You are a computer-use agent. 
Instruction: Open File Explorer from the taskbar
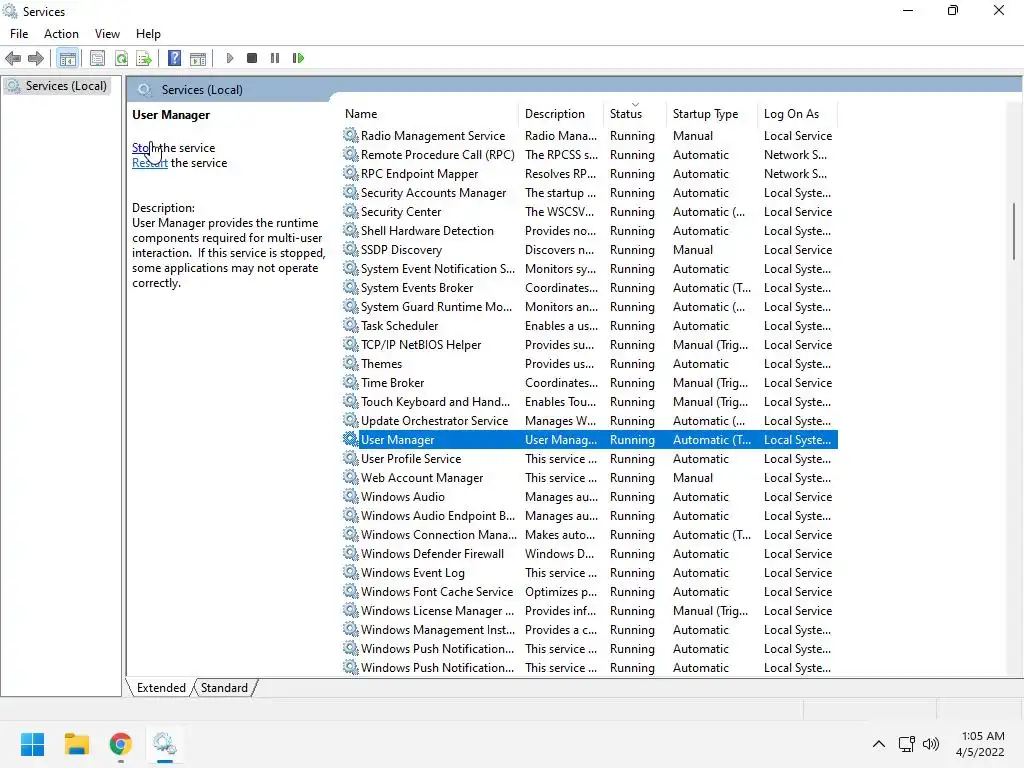(76, 744)
